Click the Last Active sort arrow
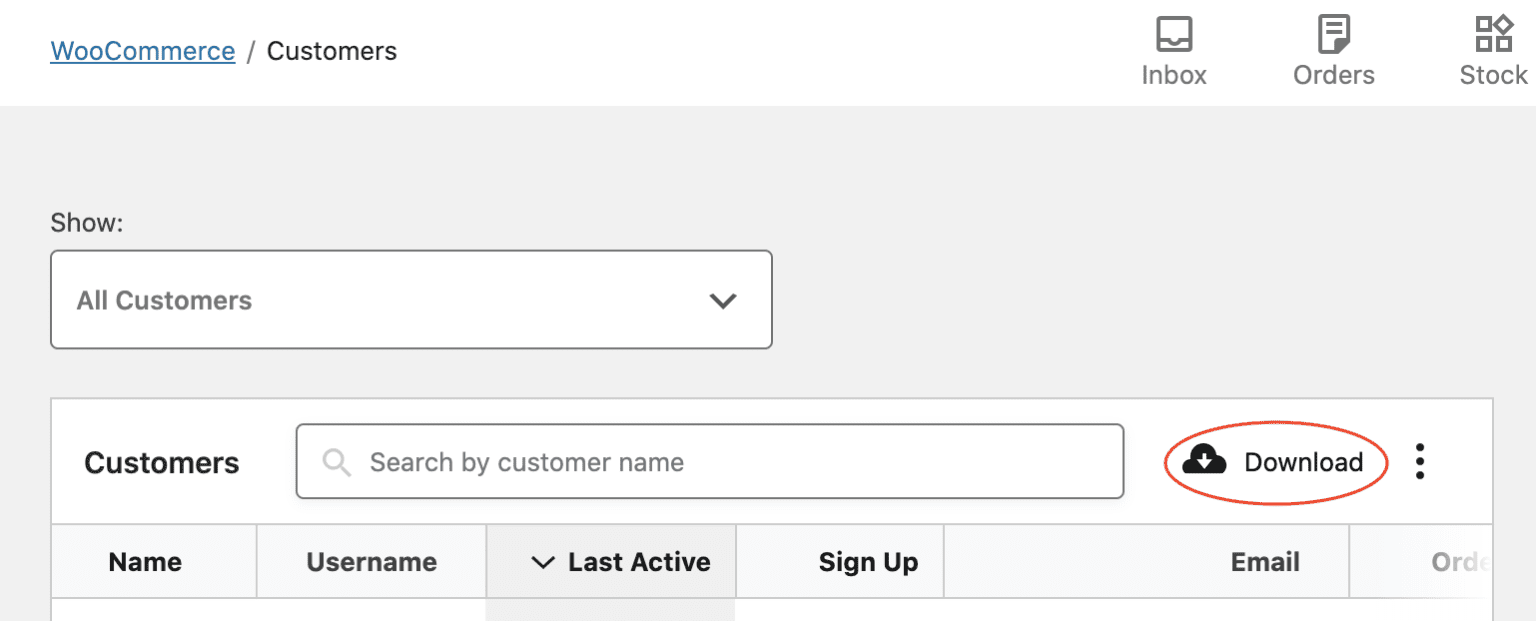The width and height of the screenshot is (1536, 621). point(543,563)
